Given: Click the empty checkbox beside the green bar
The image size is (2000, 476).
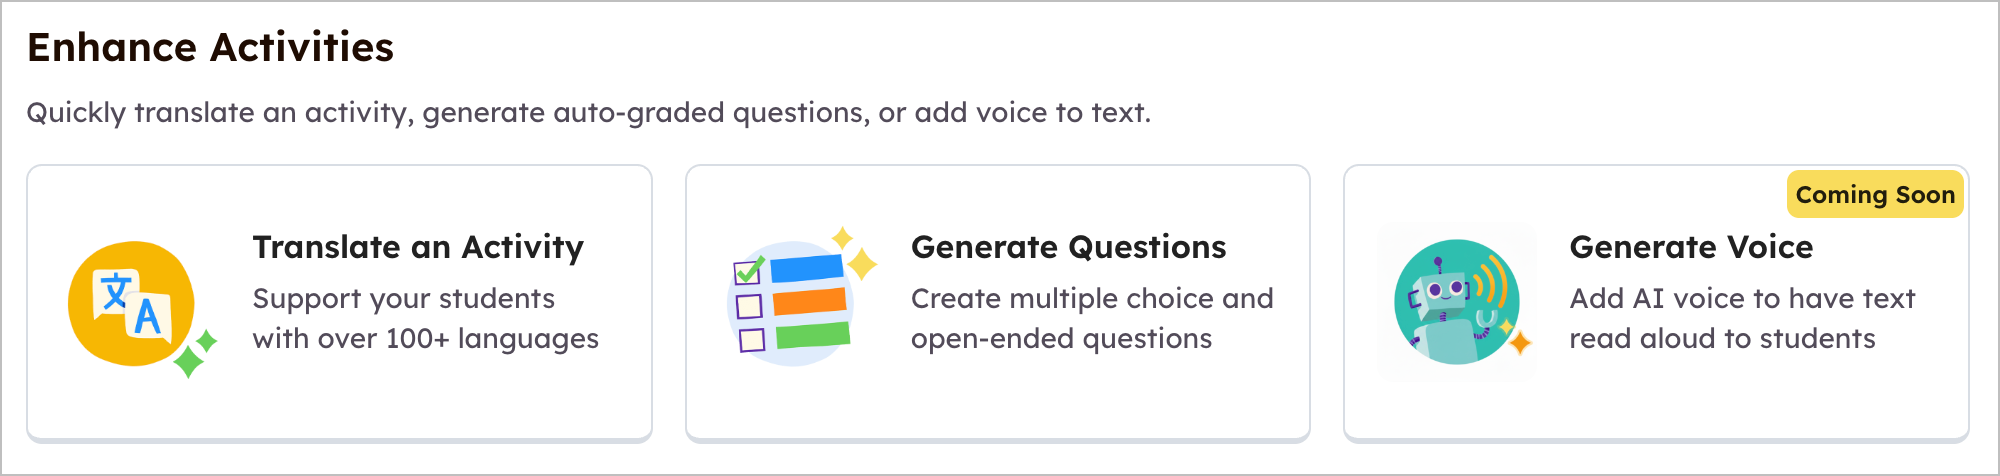Looking at the screenshot, I should coord(752,340).
